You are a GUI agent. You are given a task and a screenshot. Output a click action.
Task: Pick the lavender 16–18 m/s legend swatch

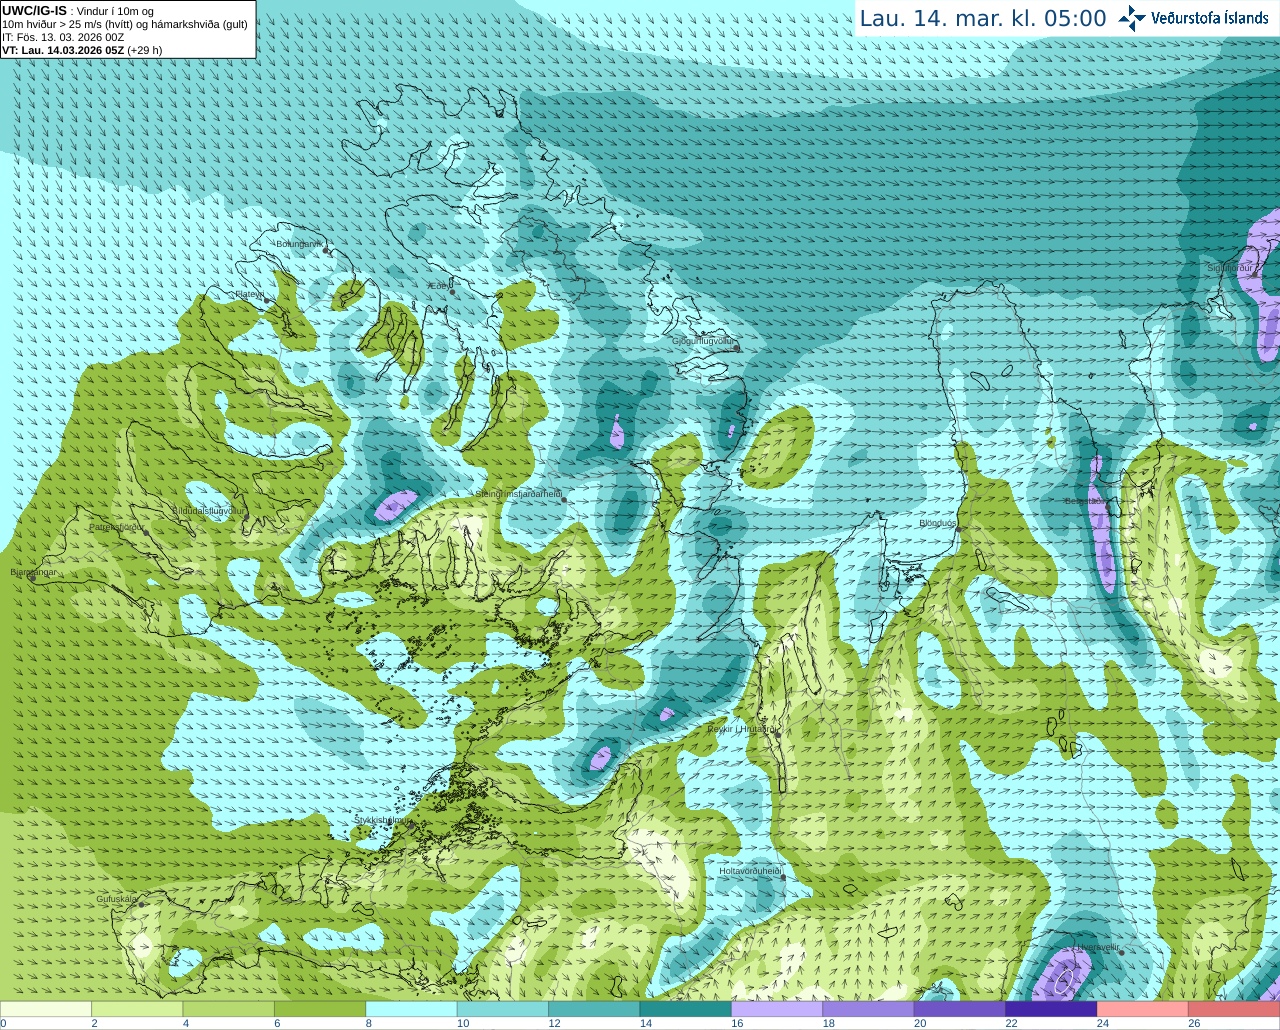click(x=777, y=1009)
